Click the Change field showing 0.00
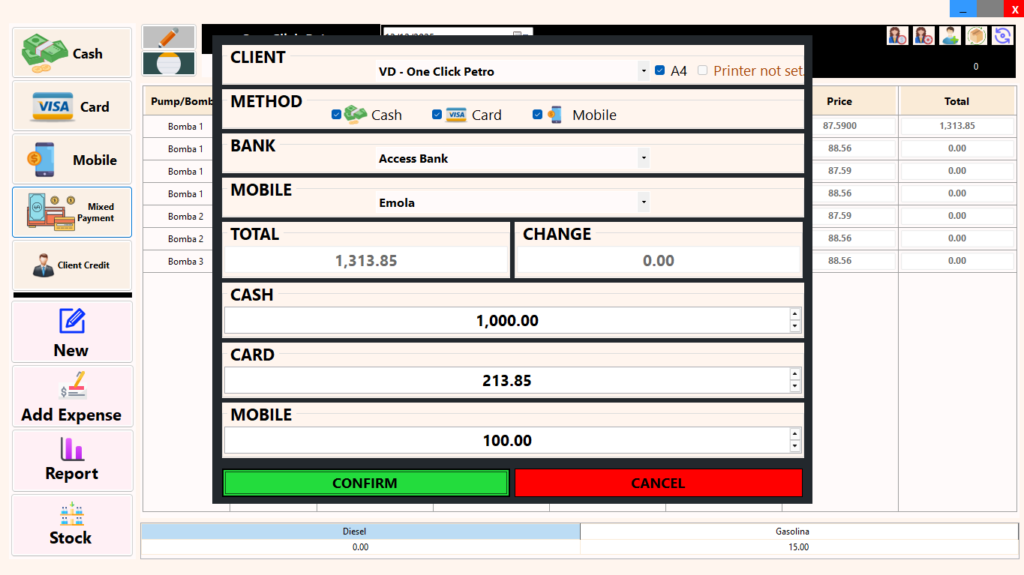The height and width of the screenshot is (575, 1024). 658,261
